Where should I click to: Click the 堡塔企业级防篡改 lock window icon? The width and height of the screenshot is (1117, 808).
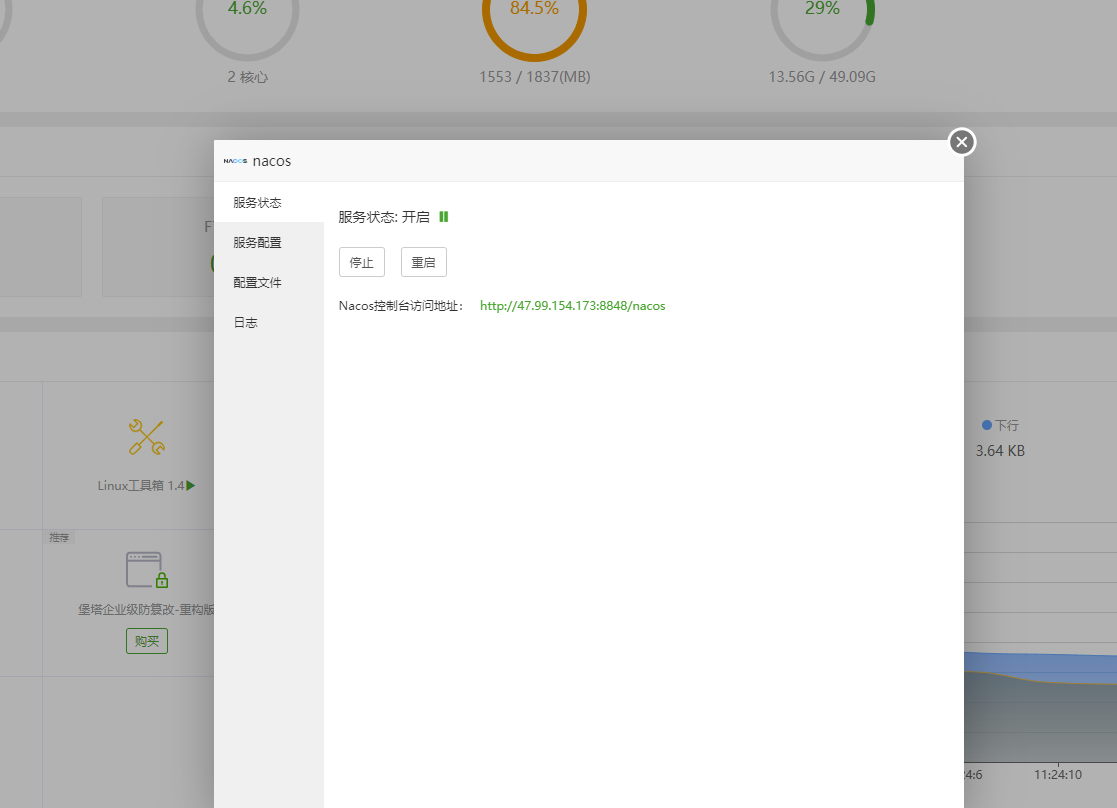pos(147,570)
